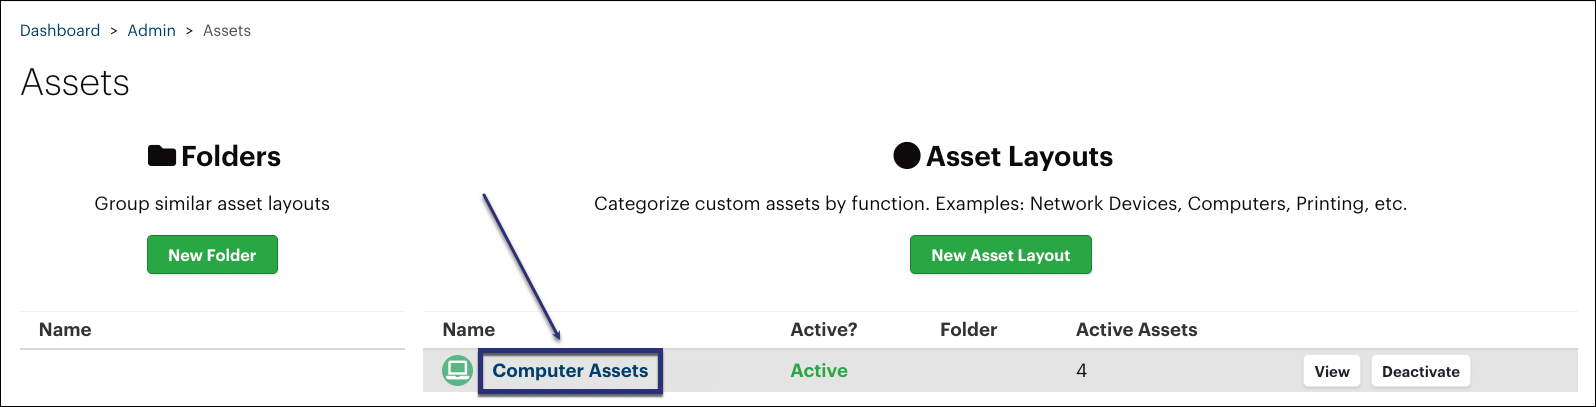Click the Assets page title

75,82
